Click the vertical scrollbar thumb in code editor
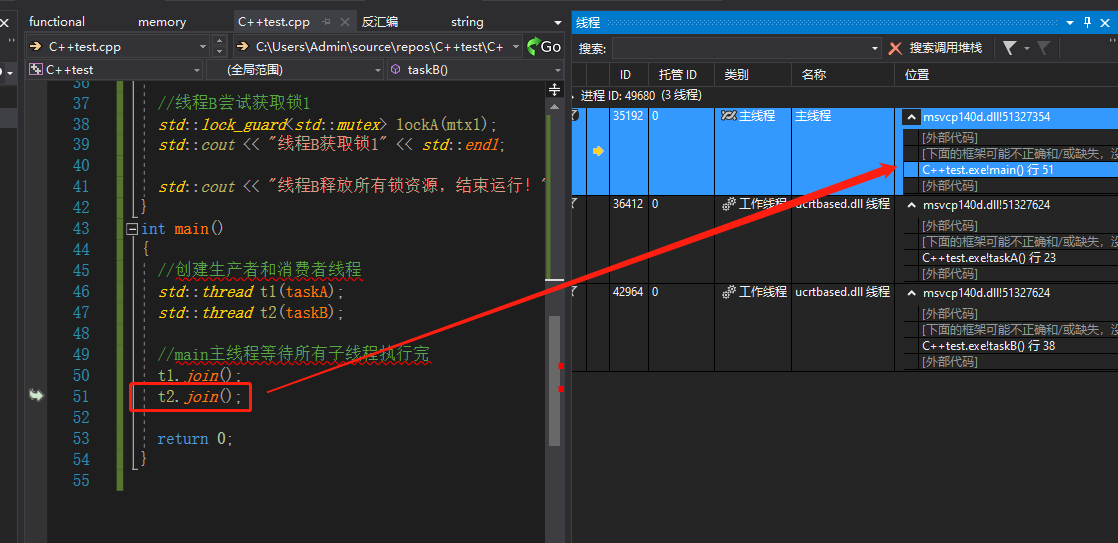This screenshot has width=1118, height=543. (554, 381)
